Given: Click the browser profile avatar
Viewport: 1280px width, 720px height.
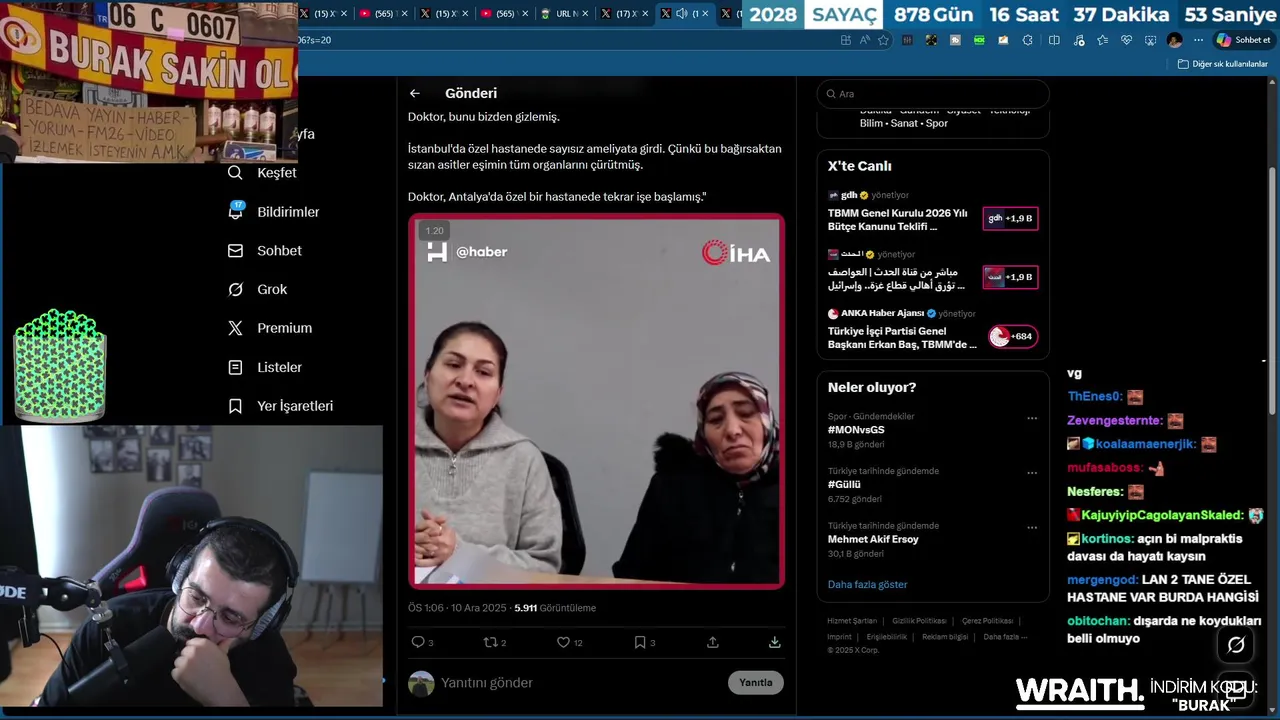Looking at the screenshot, I should (1174, 40).
